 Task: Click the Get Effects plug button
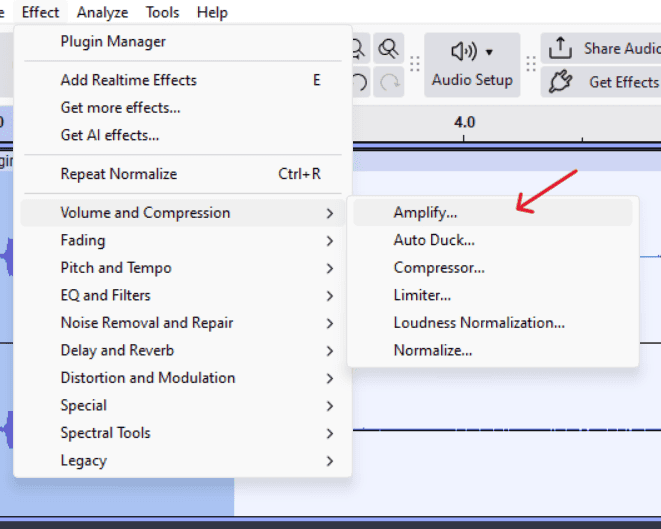[x=602, y=82]
